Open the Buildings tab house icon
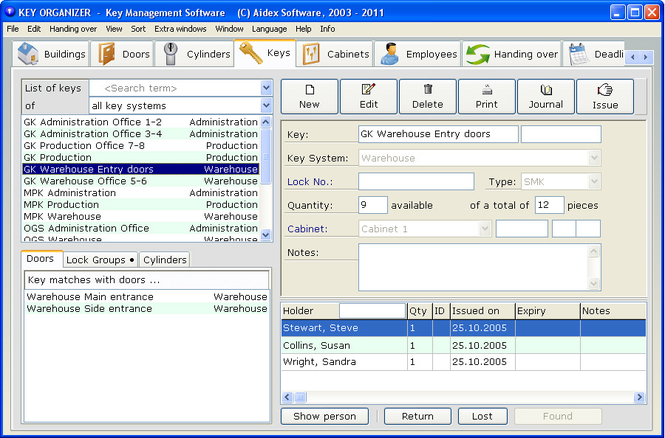665x438 pixels. [28, 54]
